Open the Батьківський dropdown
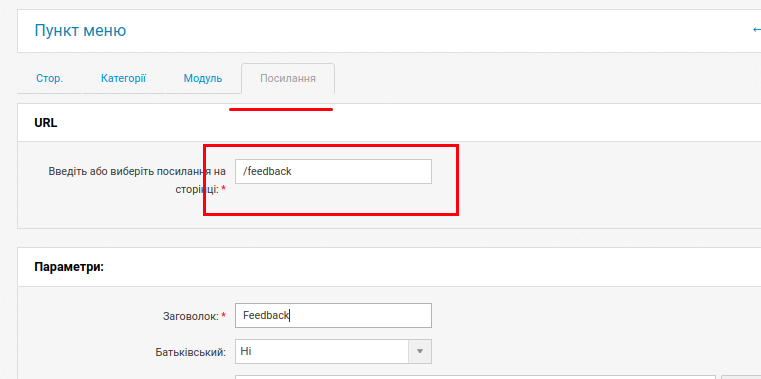Screen dimensions: 761x379 coord(333,351)
